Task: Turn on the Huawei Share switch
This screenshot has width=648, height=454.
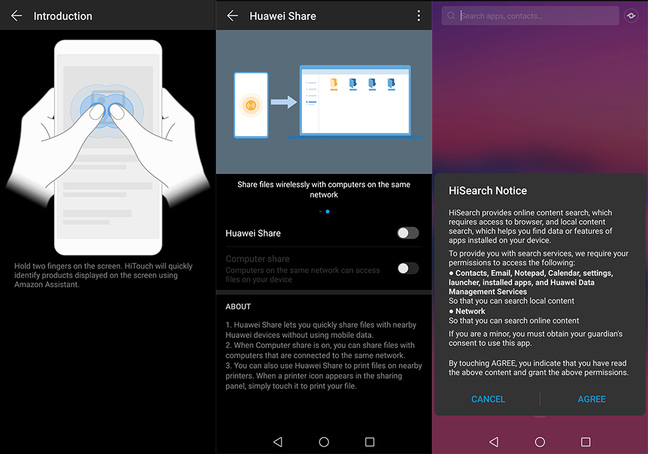Action: [408, 233]
